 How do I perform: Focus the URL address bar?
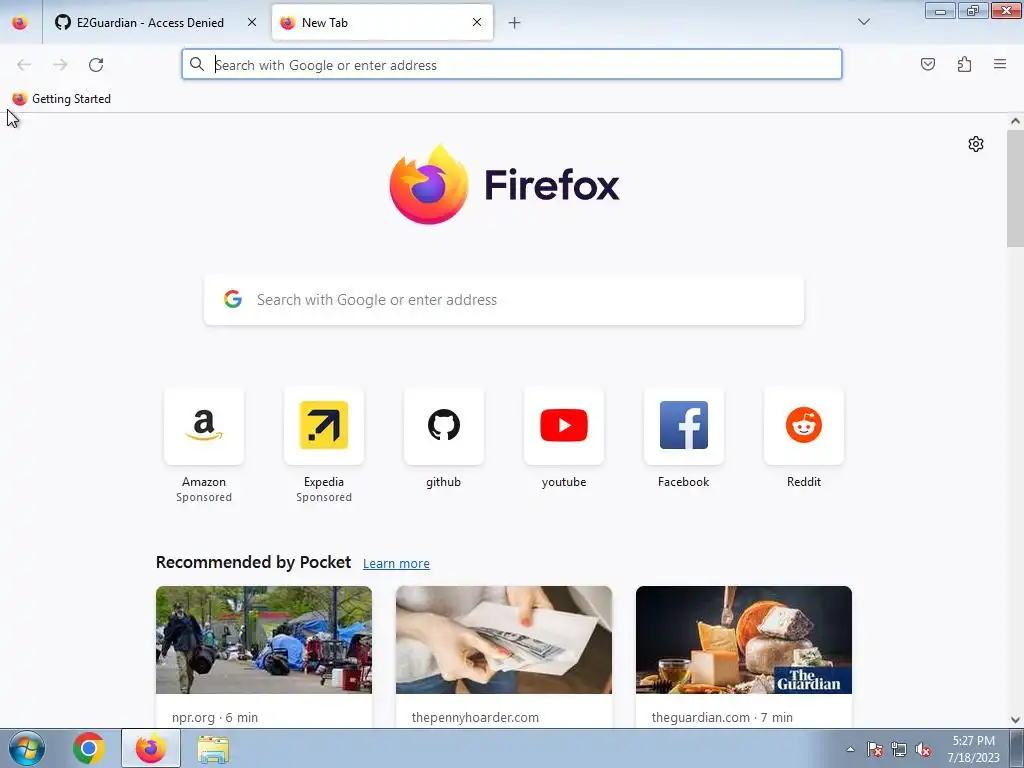pos(512,65)
